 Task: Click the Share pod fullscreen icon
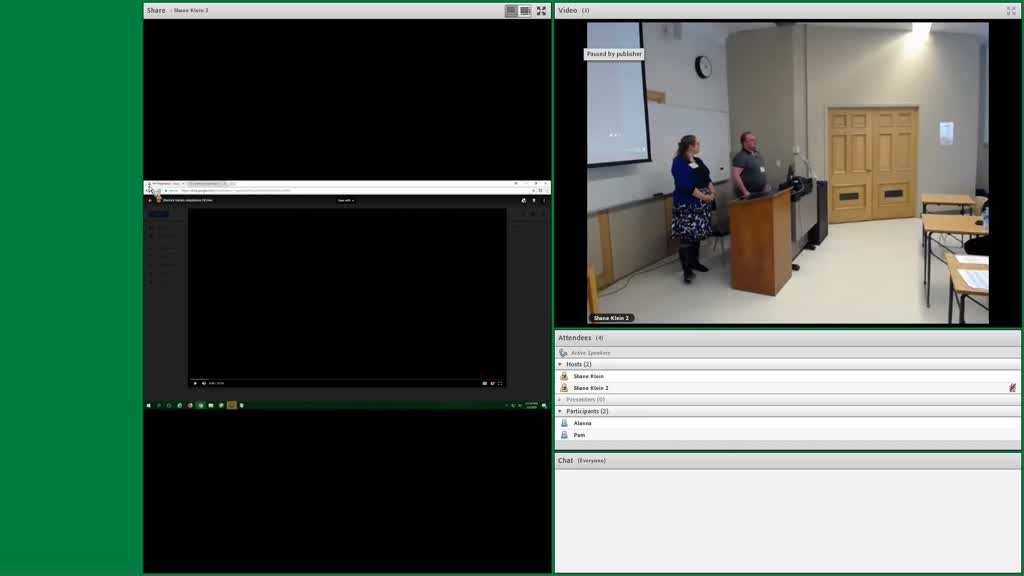(541, 10)
